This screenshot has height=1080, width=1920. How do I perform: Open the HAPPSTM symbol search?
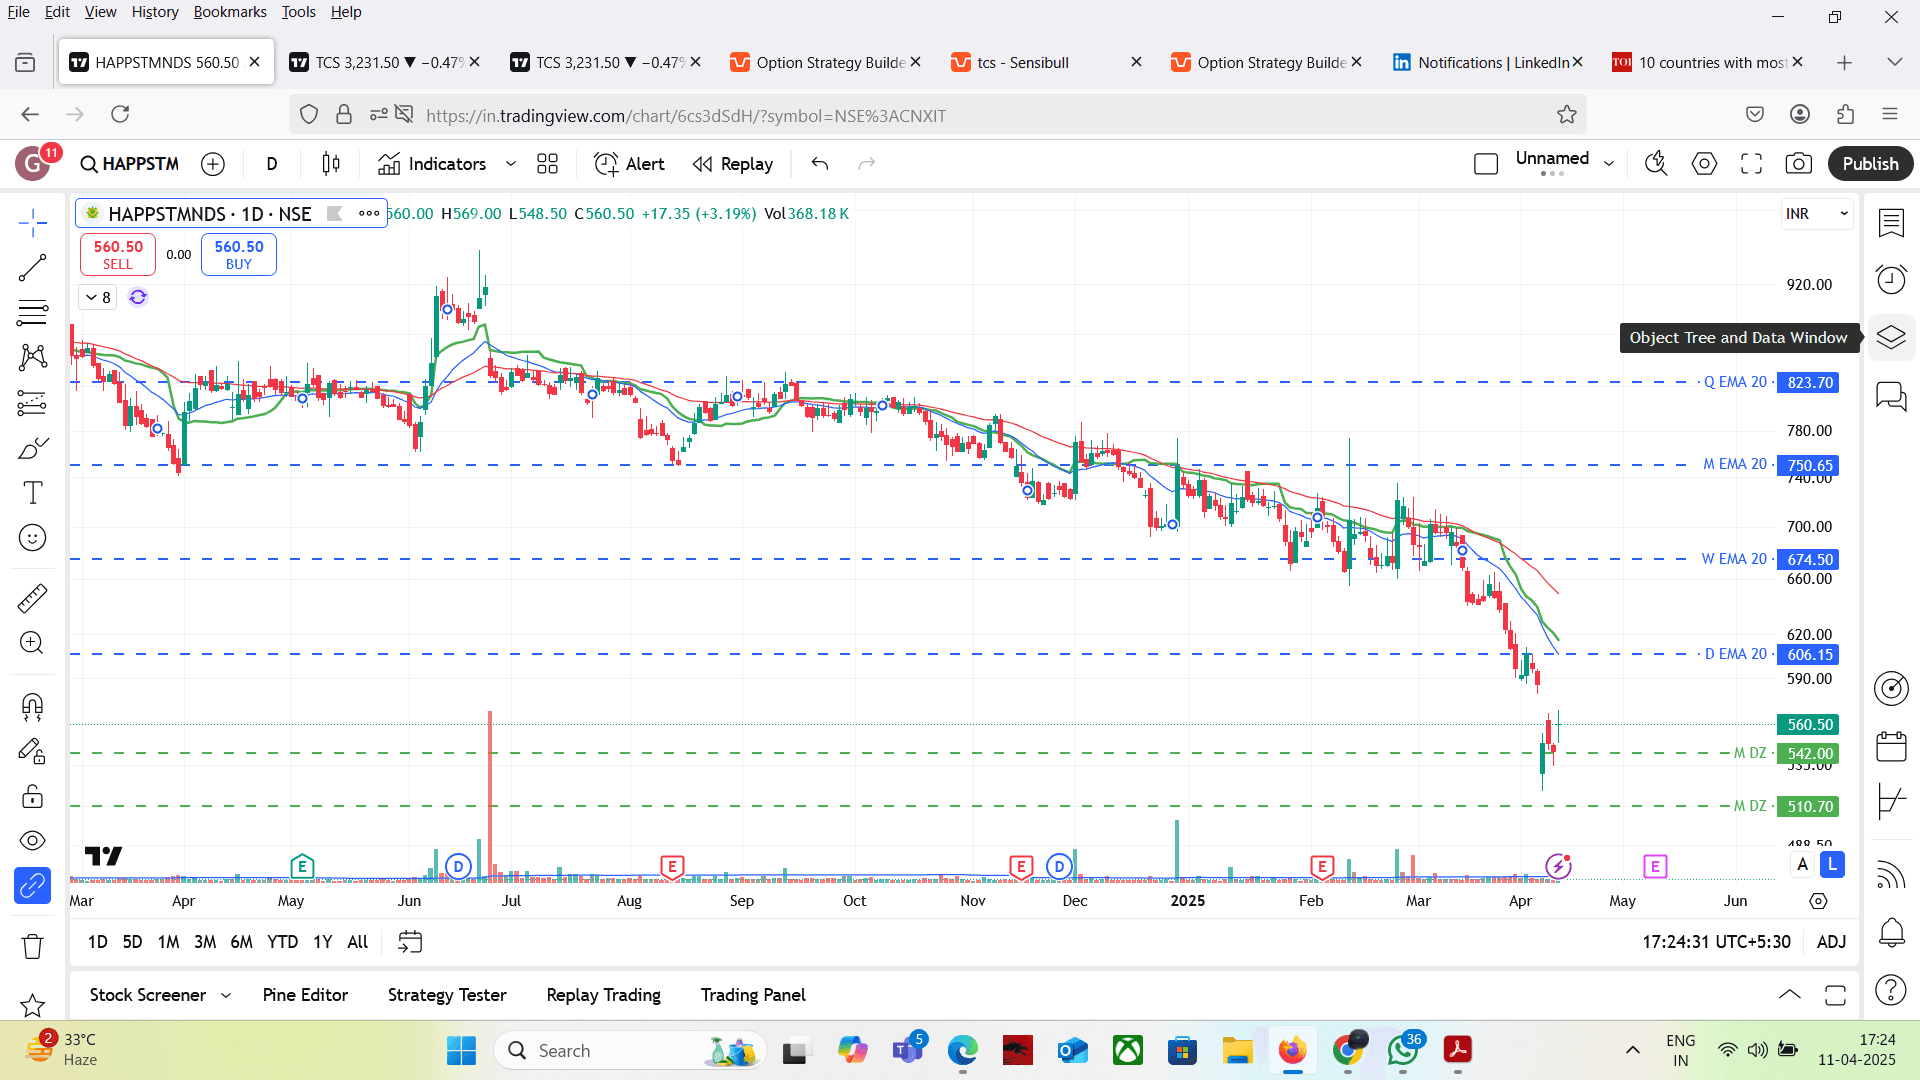[x=130, y=164]
